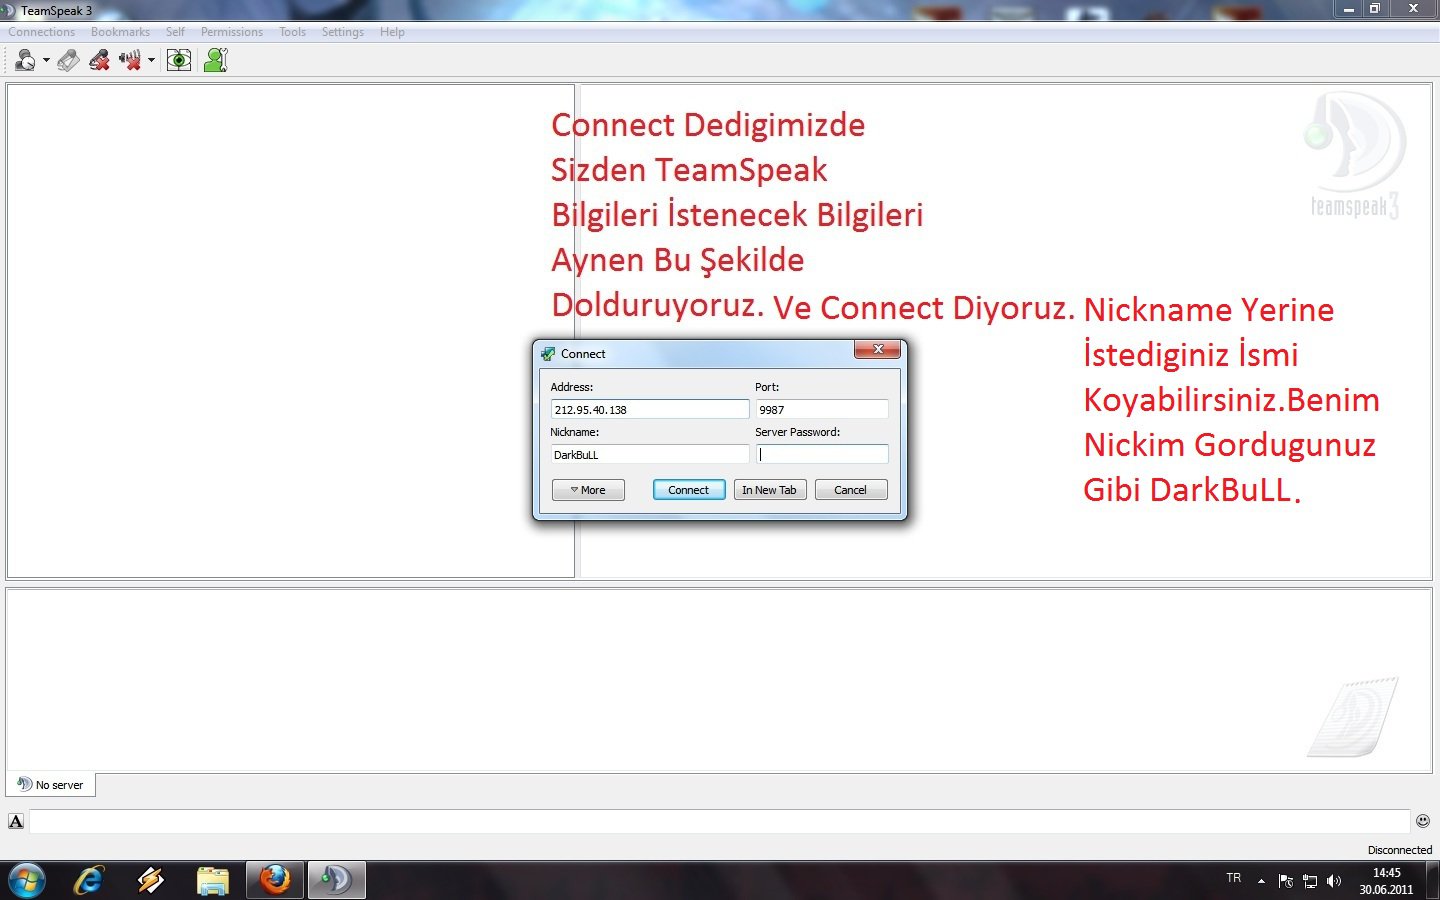Expand the More options in Connect dialog
This screenshot has height=900, width=1440.
click(588, 490)
